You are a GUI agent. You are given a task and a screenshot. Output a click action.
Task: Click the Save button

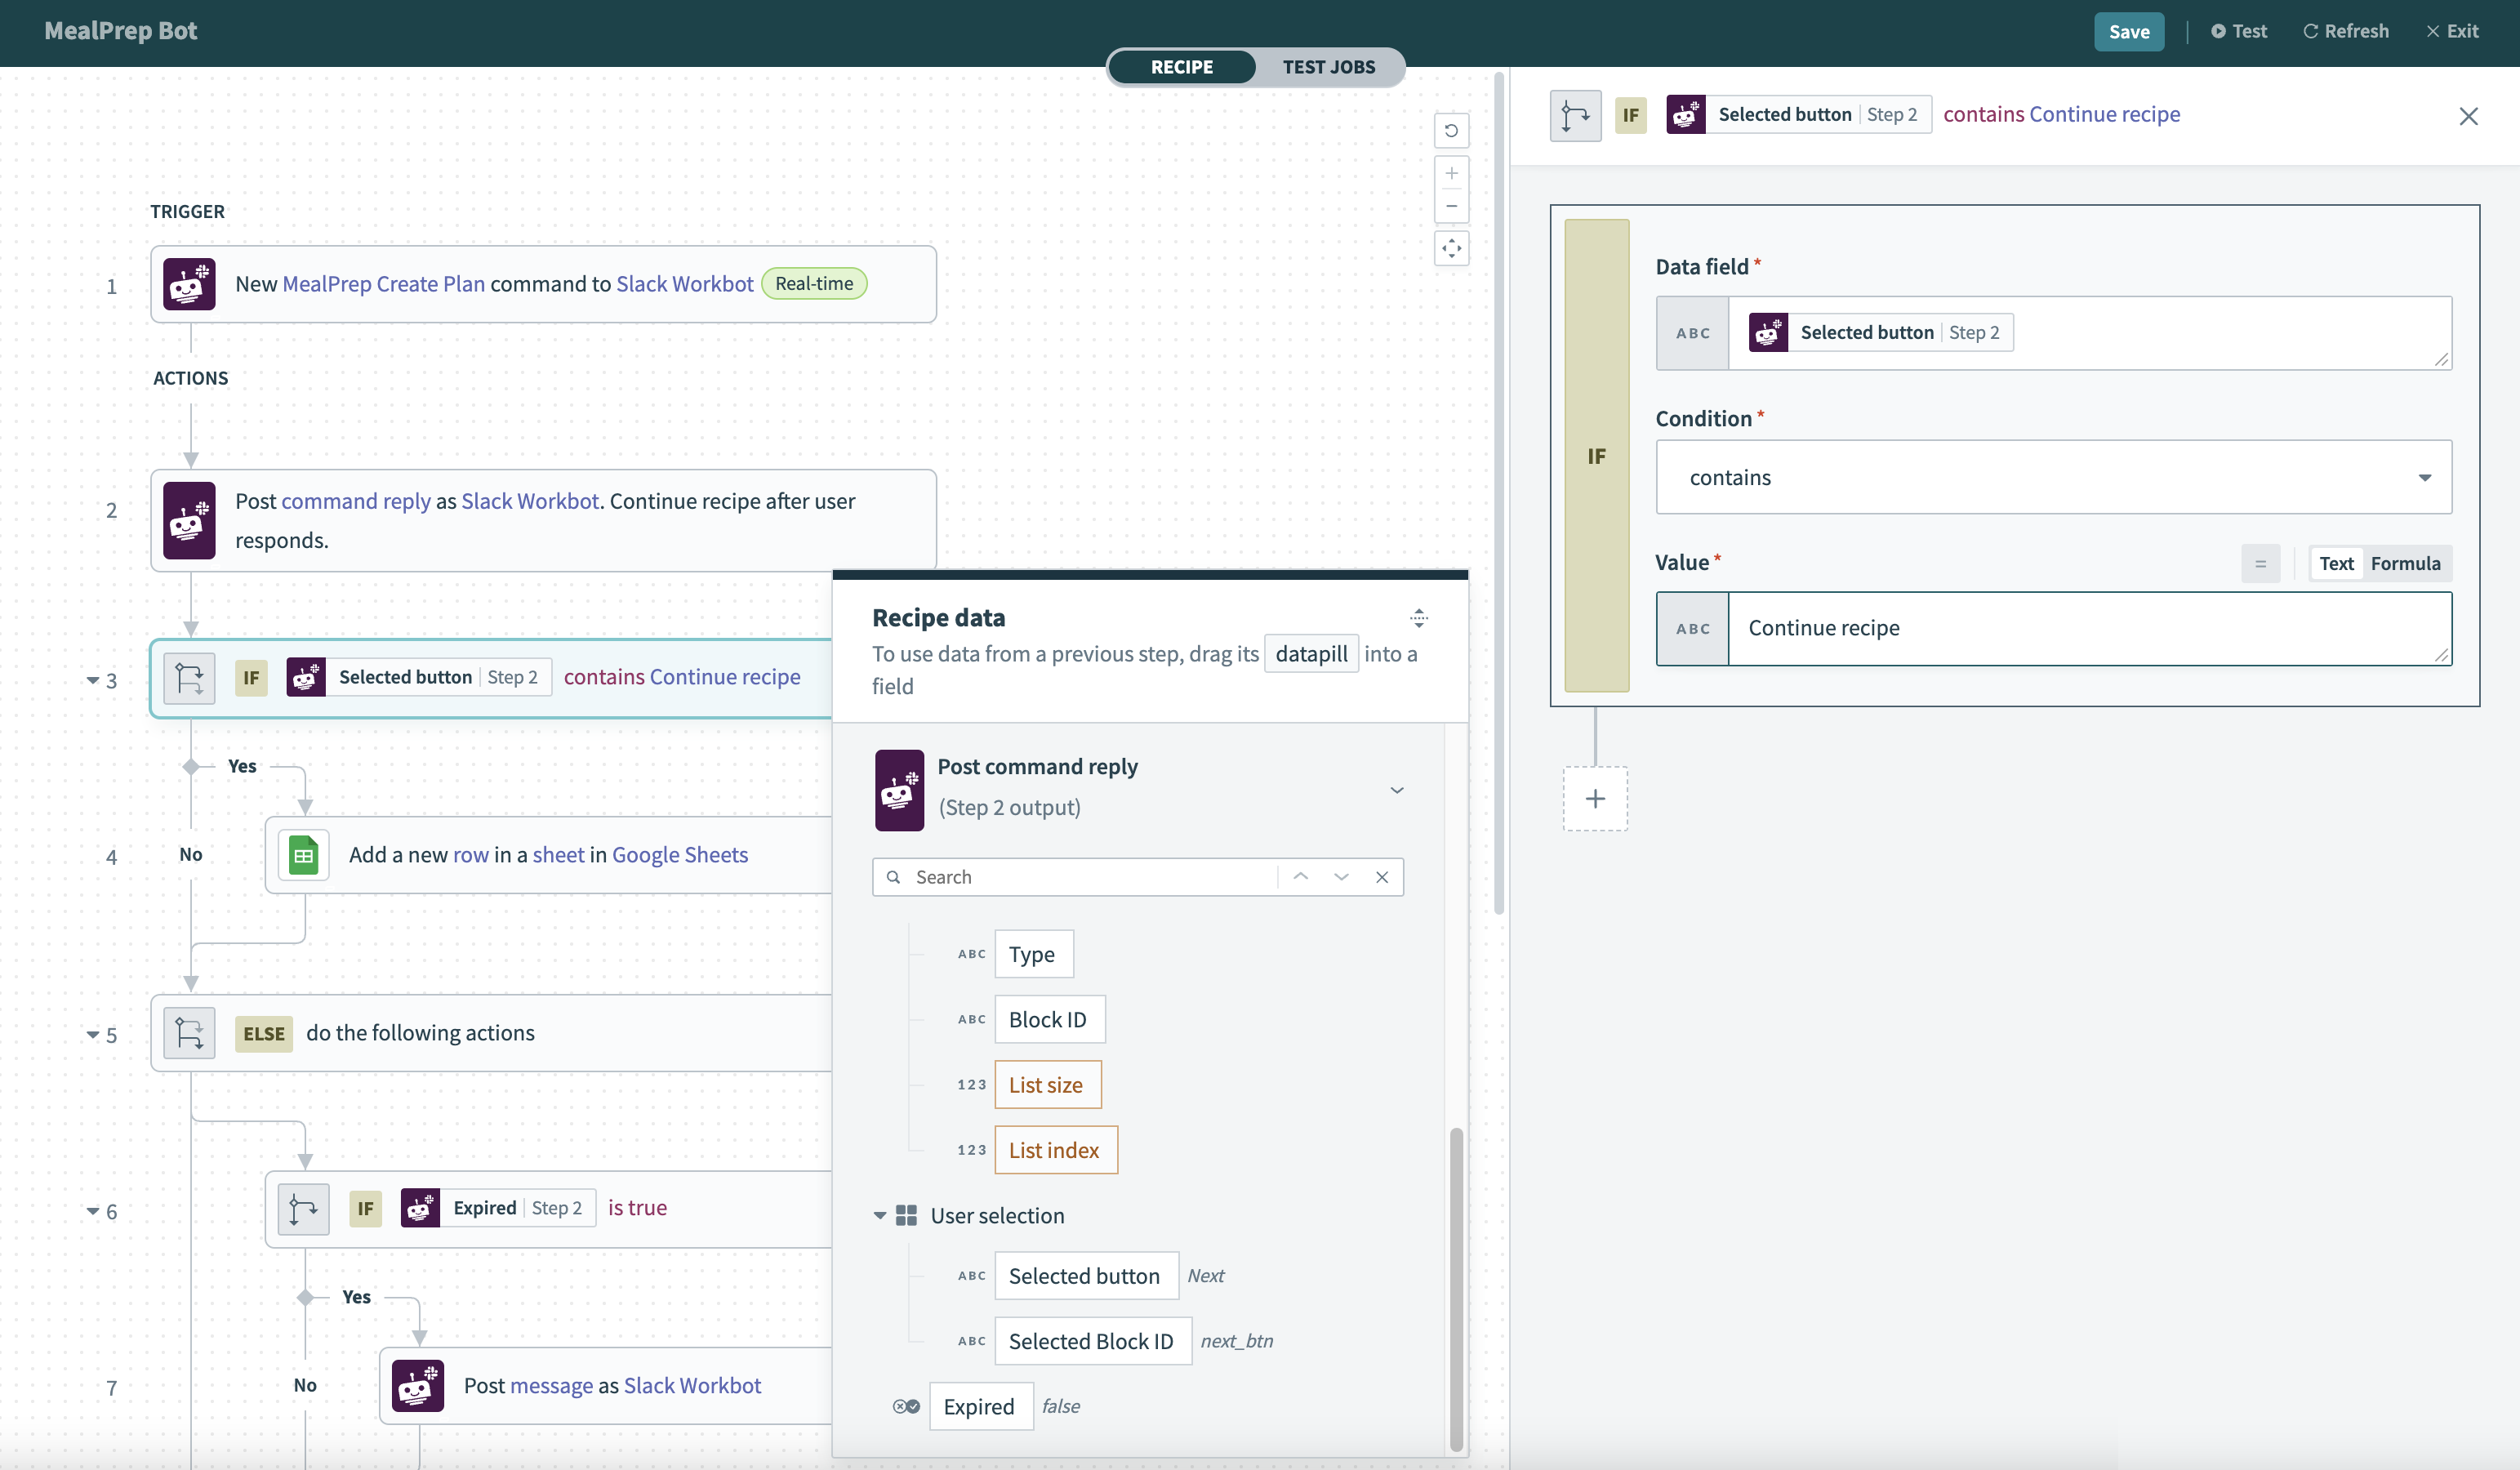tap(2128, 31)
